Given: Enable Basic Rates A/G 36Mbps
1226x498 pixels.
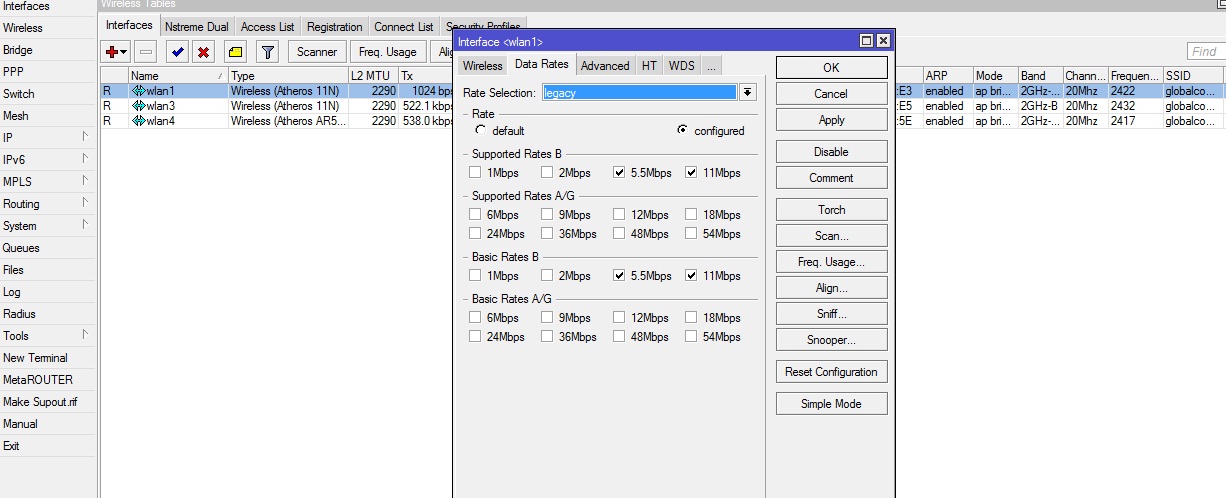Looking at the screenshot, I should click(547, 336).
